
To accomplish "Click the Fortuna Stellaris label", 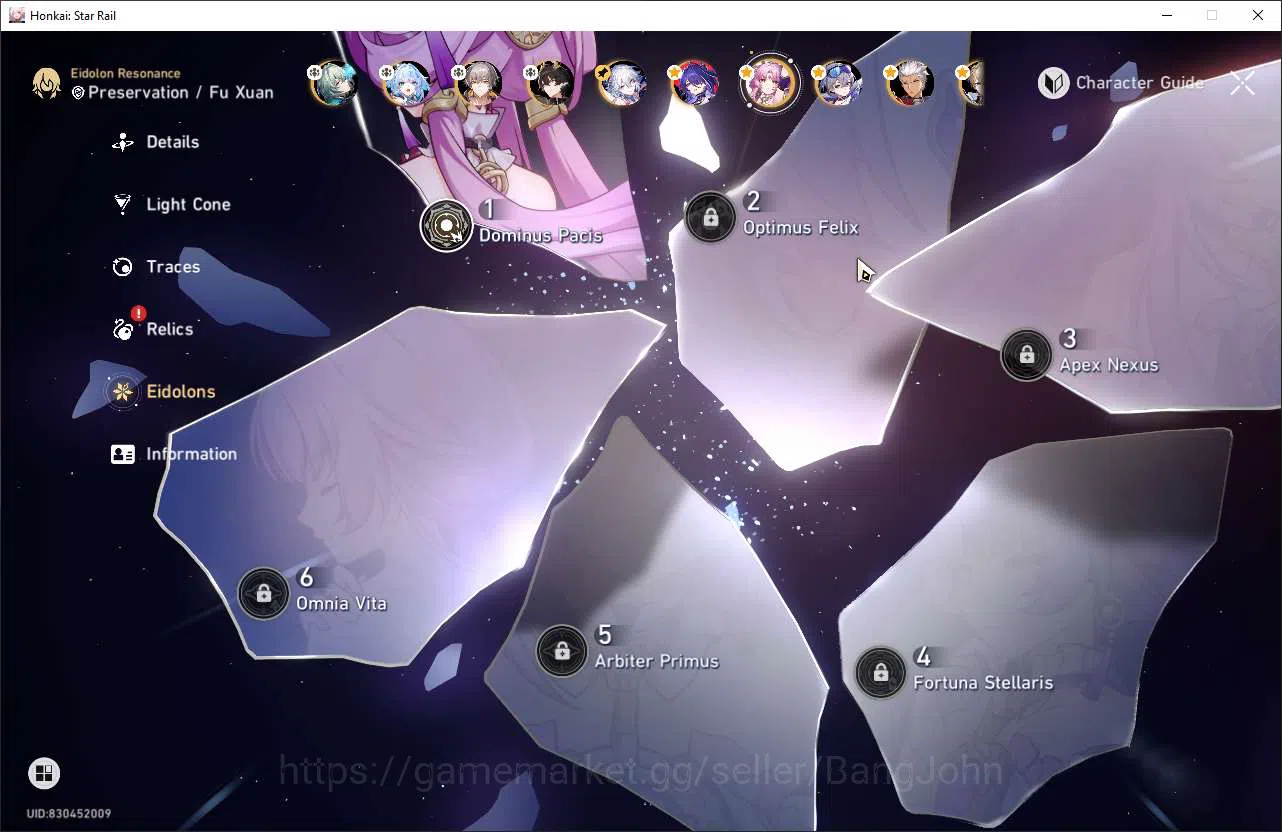I will tap(983, 683).
